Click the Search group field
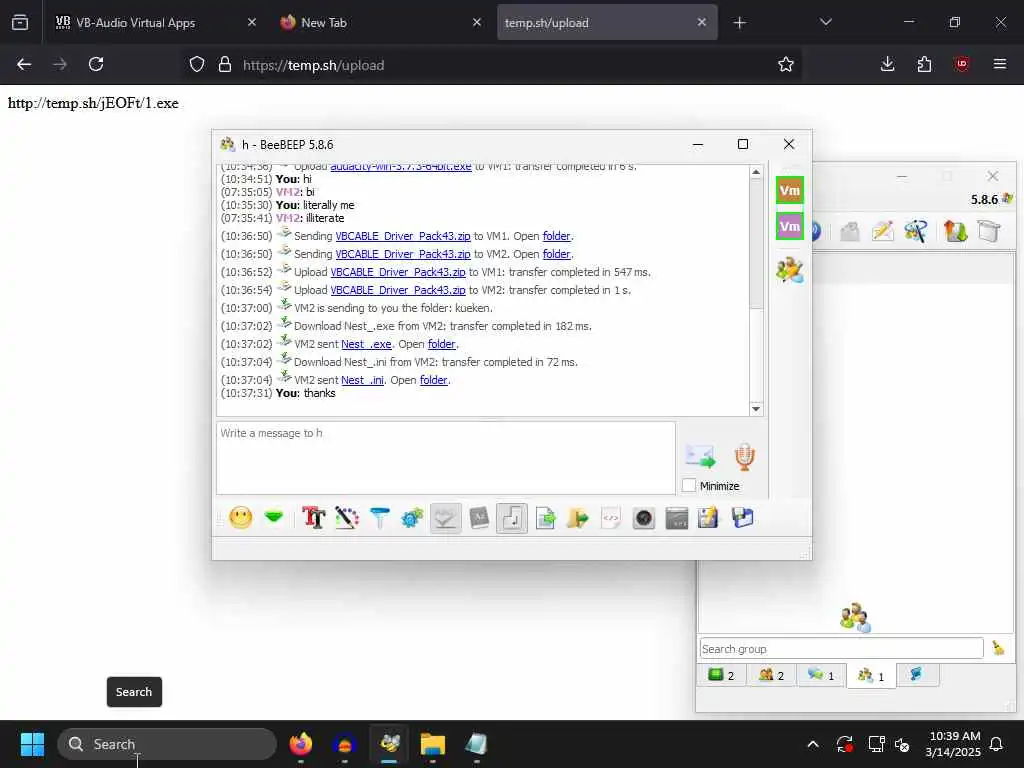Screen dimensions: 1024x768 click(x=841, y=648)
